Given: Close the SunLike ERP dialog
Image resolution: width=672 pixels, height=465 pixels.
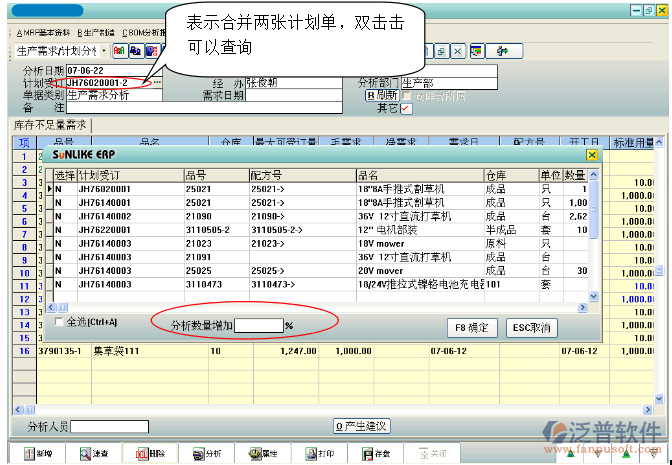Looking at the screenshot, I should 592,156.
